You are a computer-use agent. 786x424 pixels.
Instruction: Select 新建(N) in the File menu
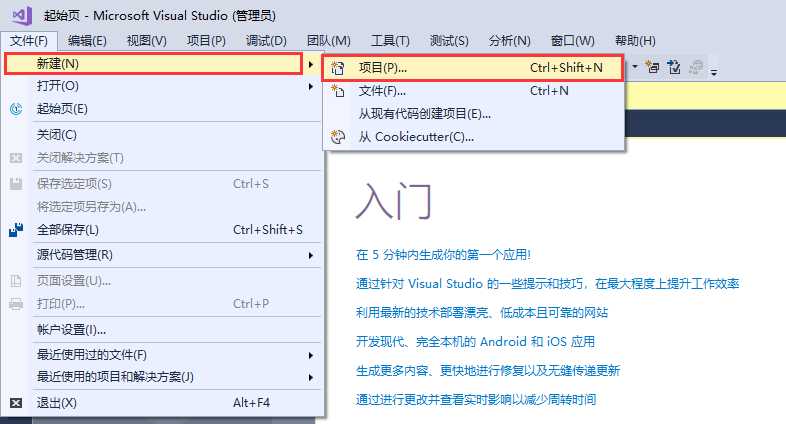(x=153, y=64)
